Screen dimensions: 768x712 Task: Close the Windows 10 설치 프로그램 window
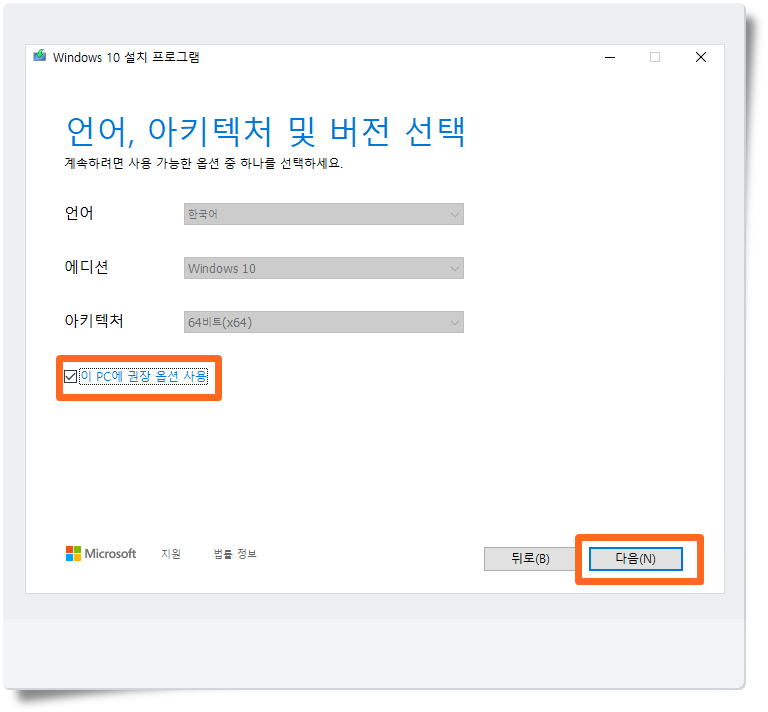pos(701,57)
